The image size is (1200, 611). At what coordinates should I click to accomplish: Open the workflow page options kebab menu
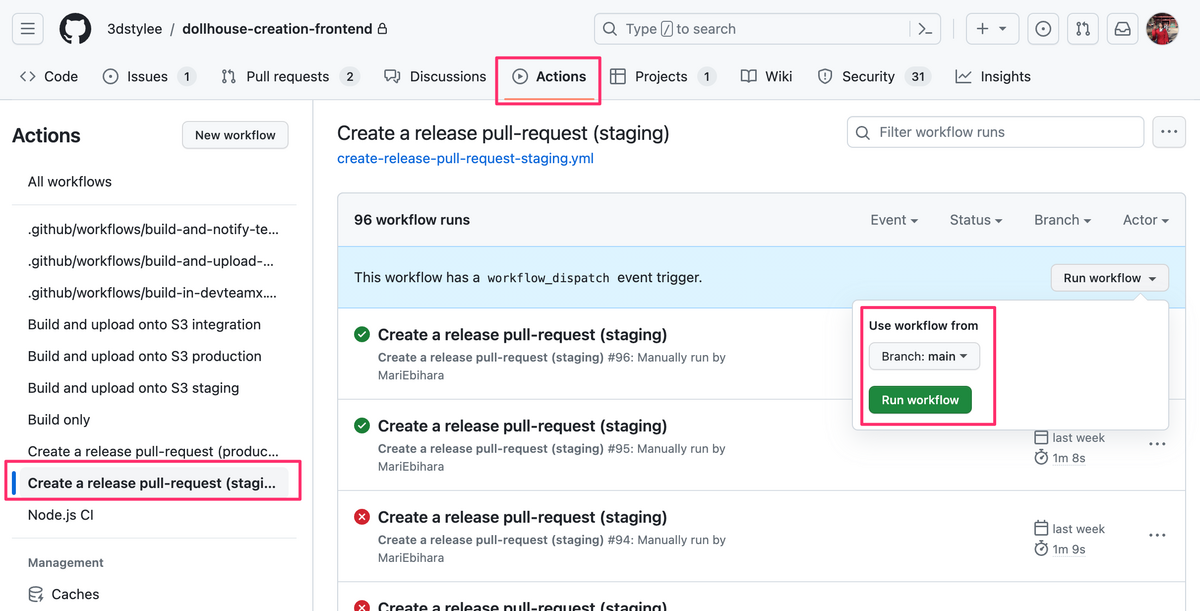coord(1168,131)
